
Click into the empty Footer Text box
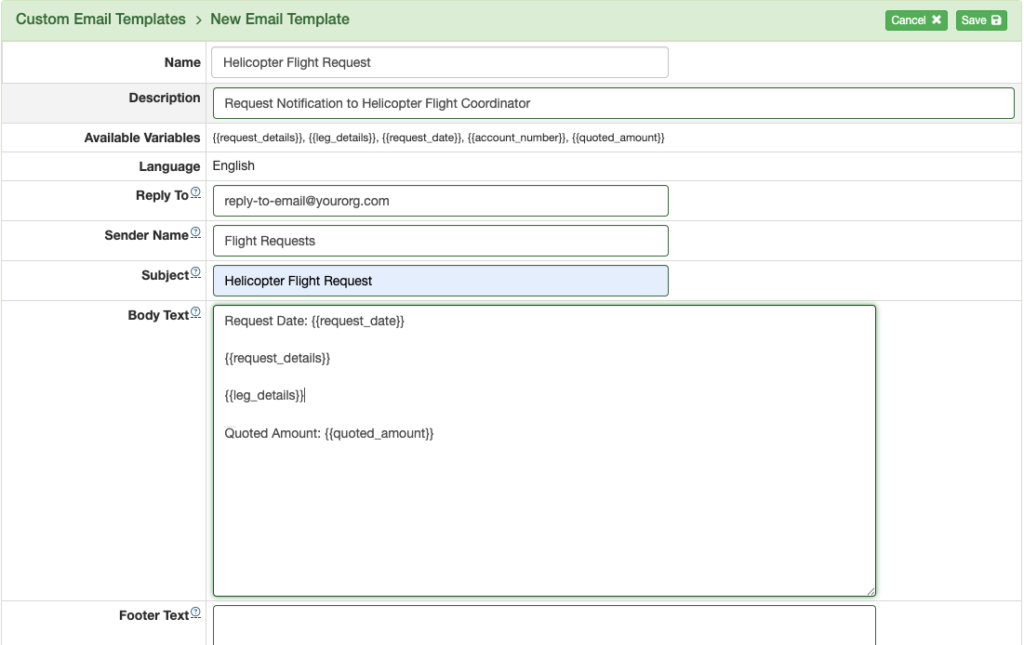[x=543, y=625]
